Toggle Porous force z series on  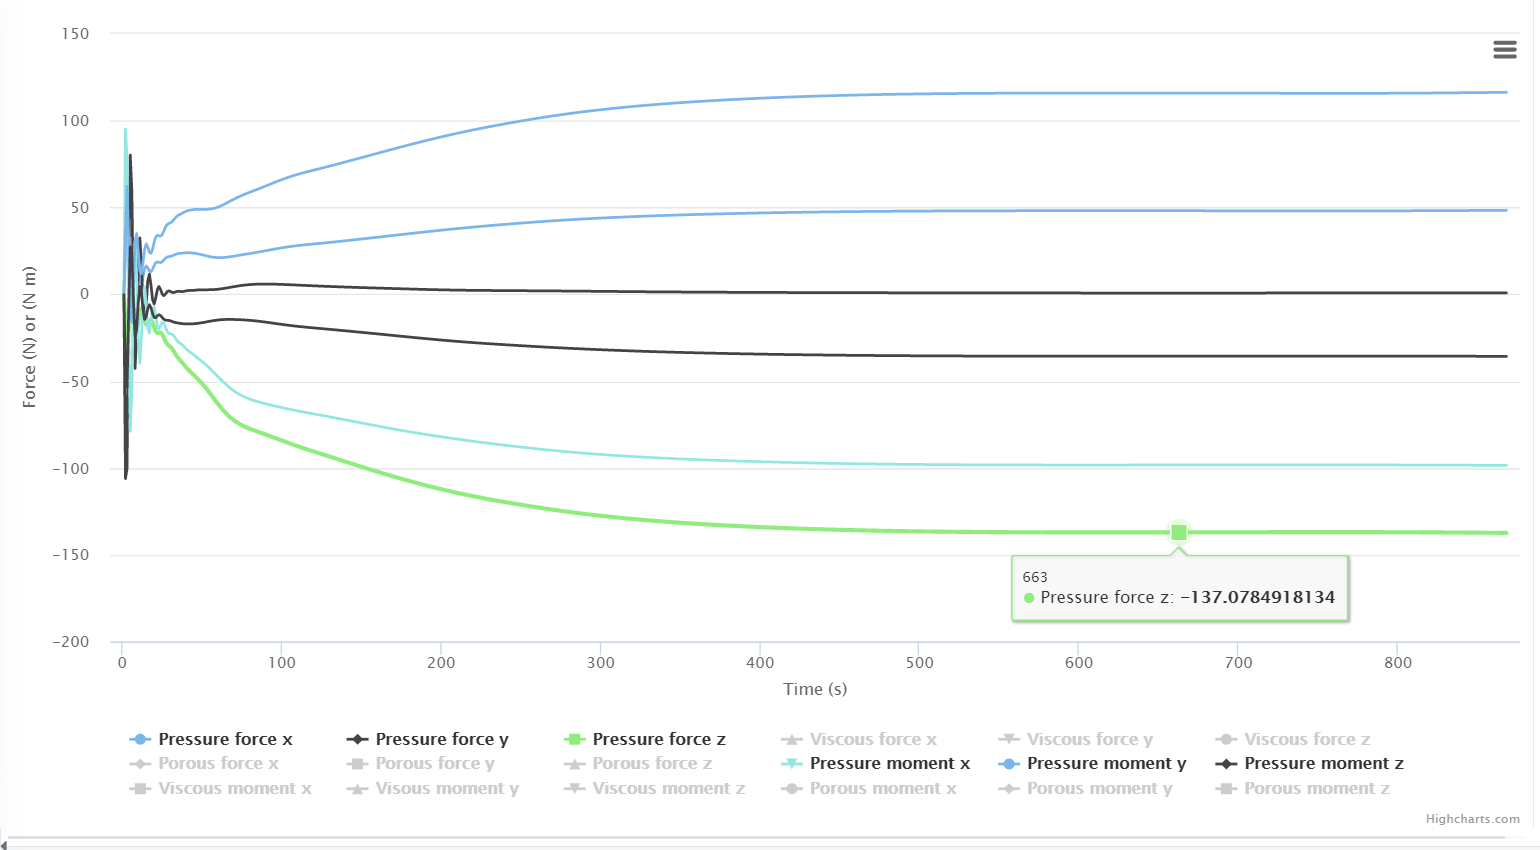[x=651, y=764]
